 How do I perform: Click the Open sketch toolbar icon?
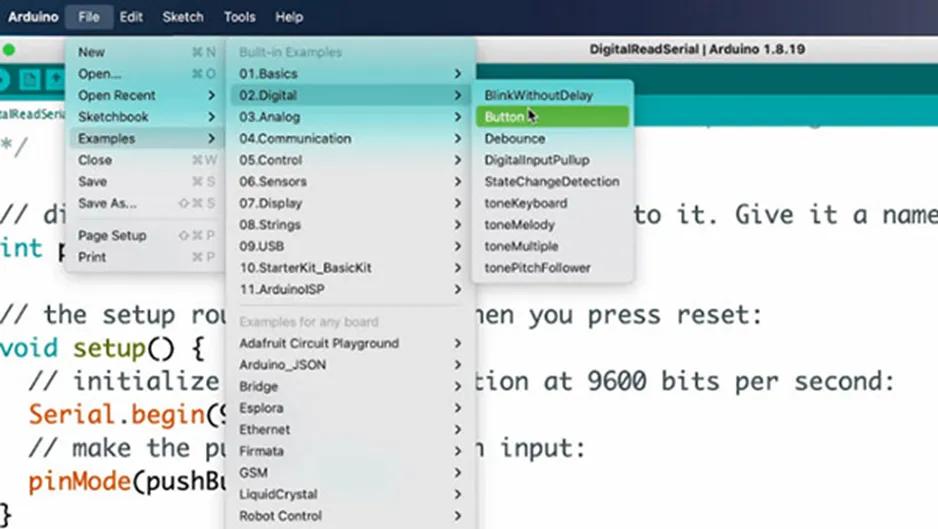[x=56, y=78]
